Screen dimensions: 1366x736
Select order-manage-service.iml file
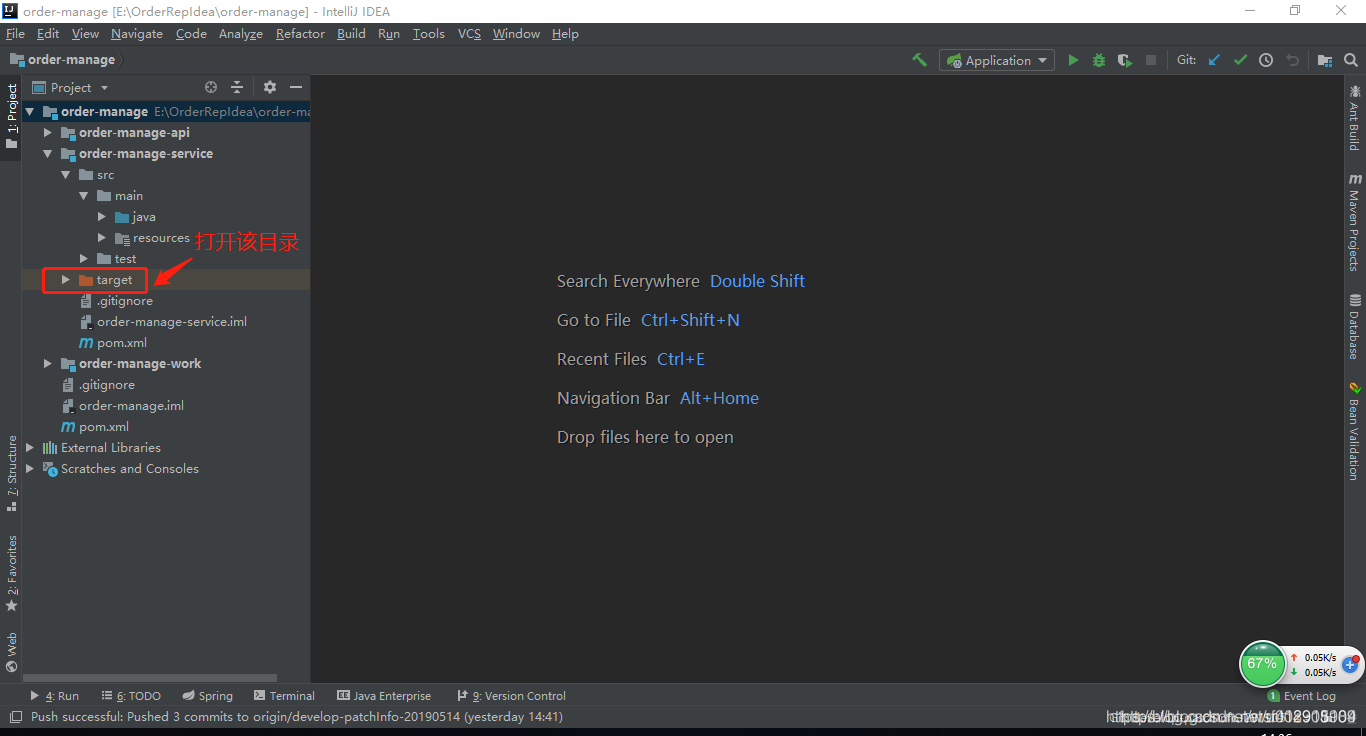coord(172,322)
